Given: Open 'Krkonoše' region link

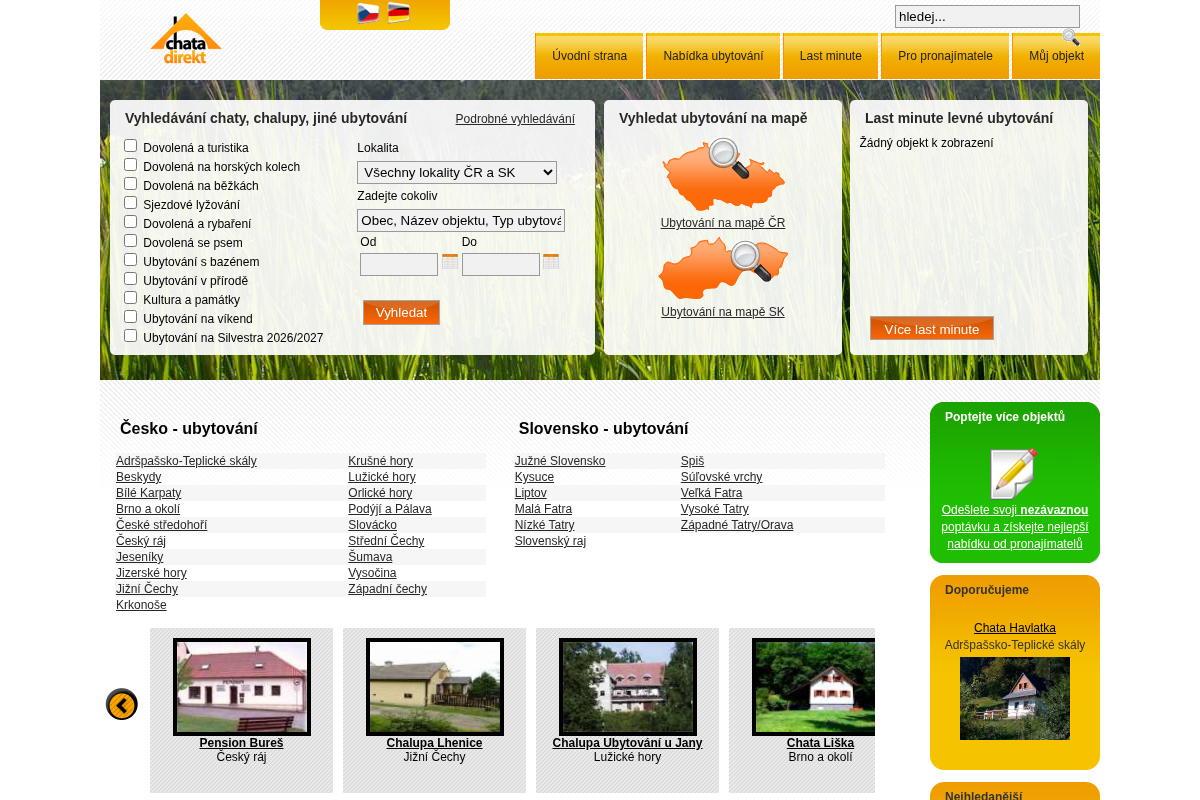Looking at the screenshot, I should tap(141, 605).
